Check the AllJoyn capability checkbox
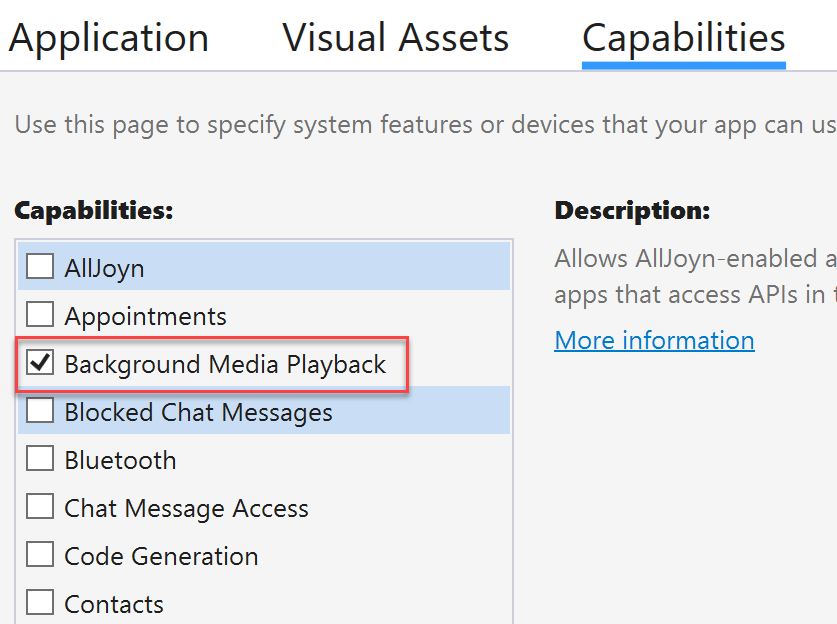 pos(40,266)
